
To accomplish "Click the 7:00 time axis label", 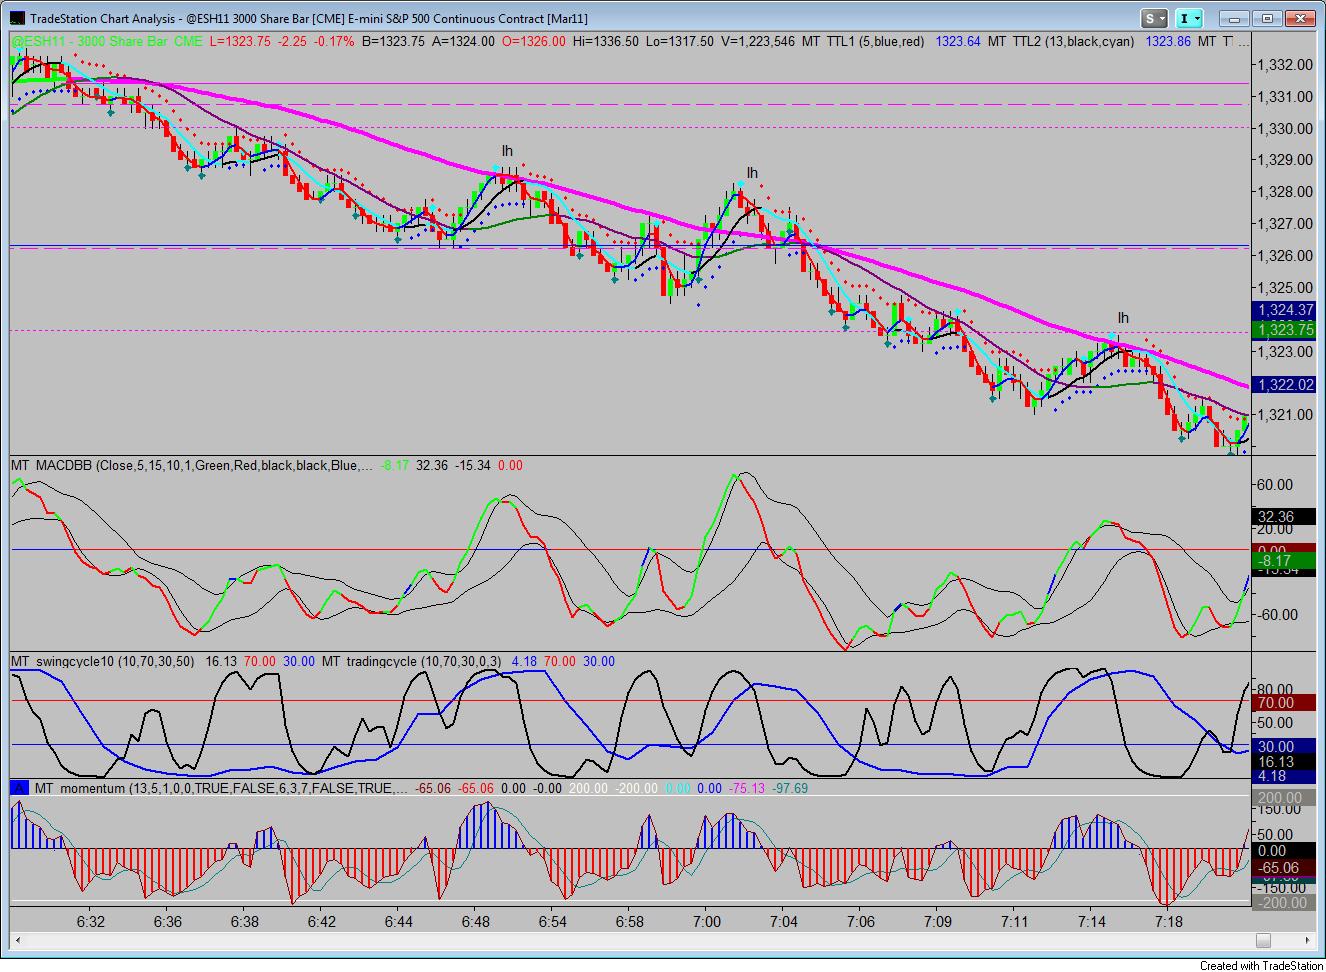I will pyautogui.click(x=706, y=921).
